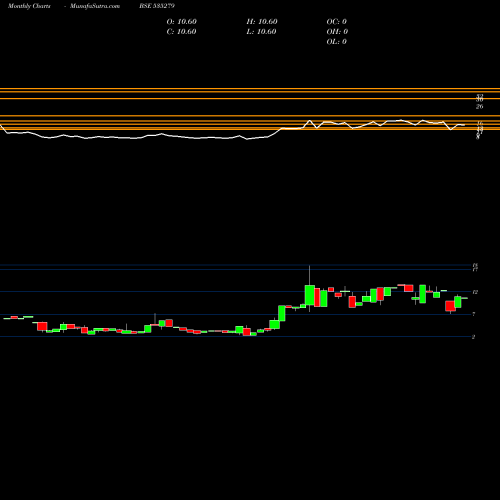Click the low value L: 10.60

[262, 32]
